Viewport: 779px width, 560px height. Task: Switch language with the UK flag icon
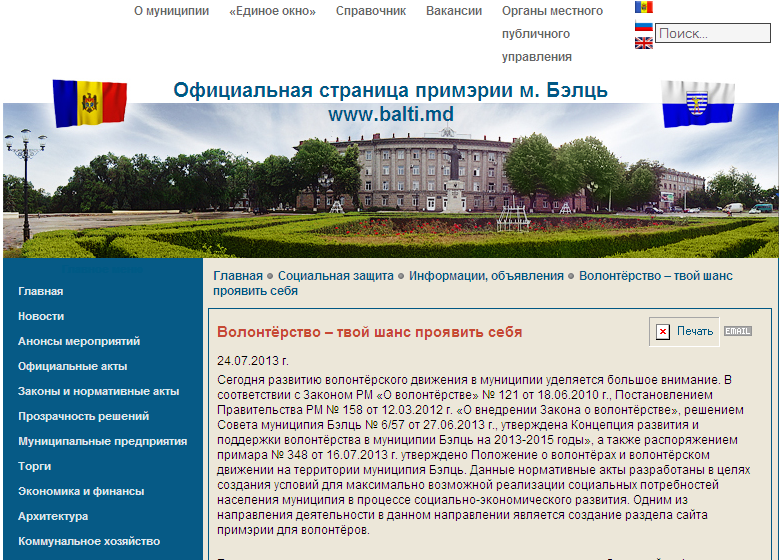(643, 42)
